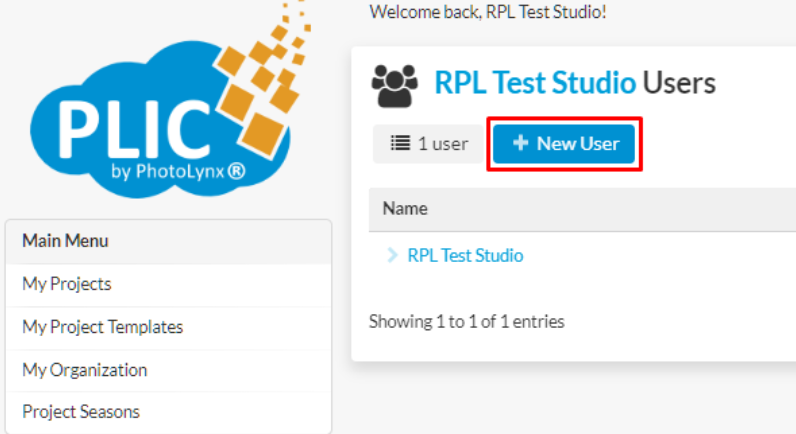The width and height of the screenshot is (796, 434).
Task: Click the list icon beside 1 user
Action: (400, 143)
